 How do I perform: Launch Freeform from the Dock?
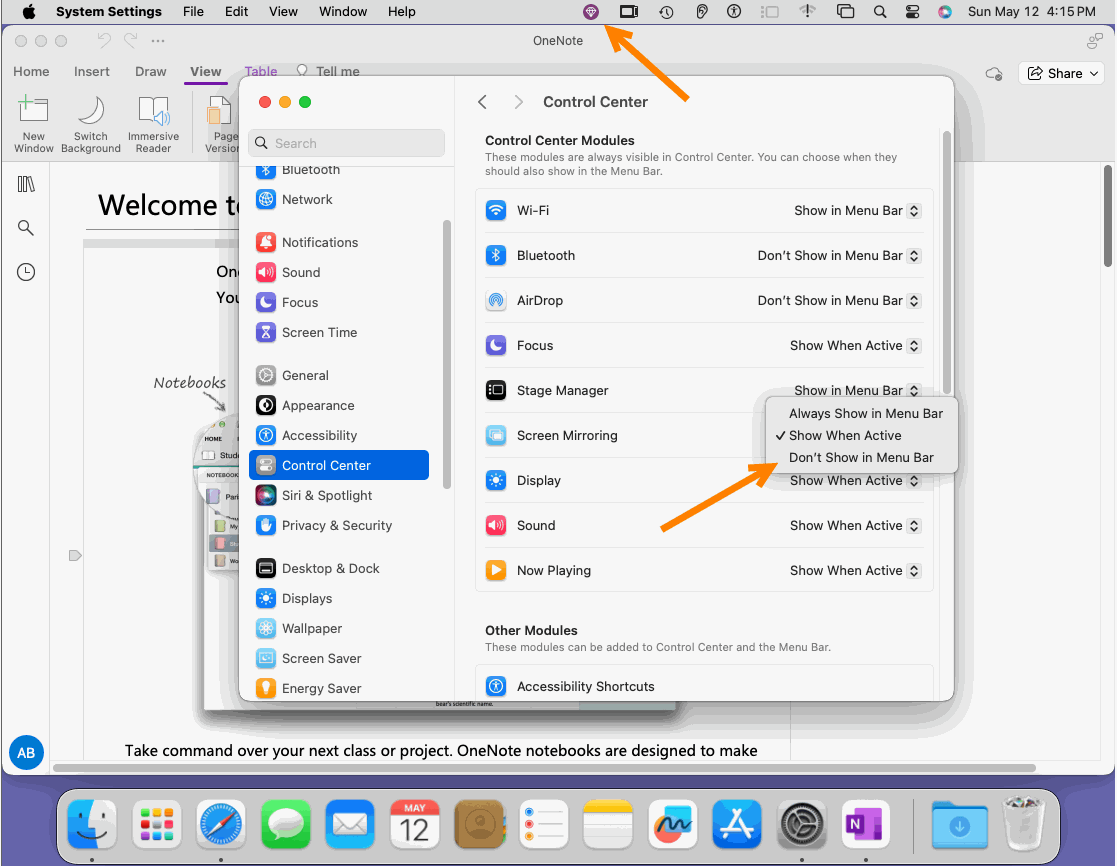(673, 824)
